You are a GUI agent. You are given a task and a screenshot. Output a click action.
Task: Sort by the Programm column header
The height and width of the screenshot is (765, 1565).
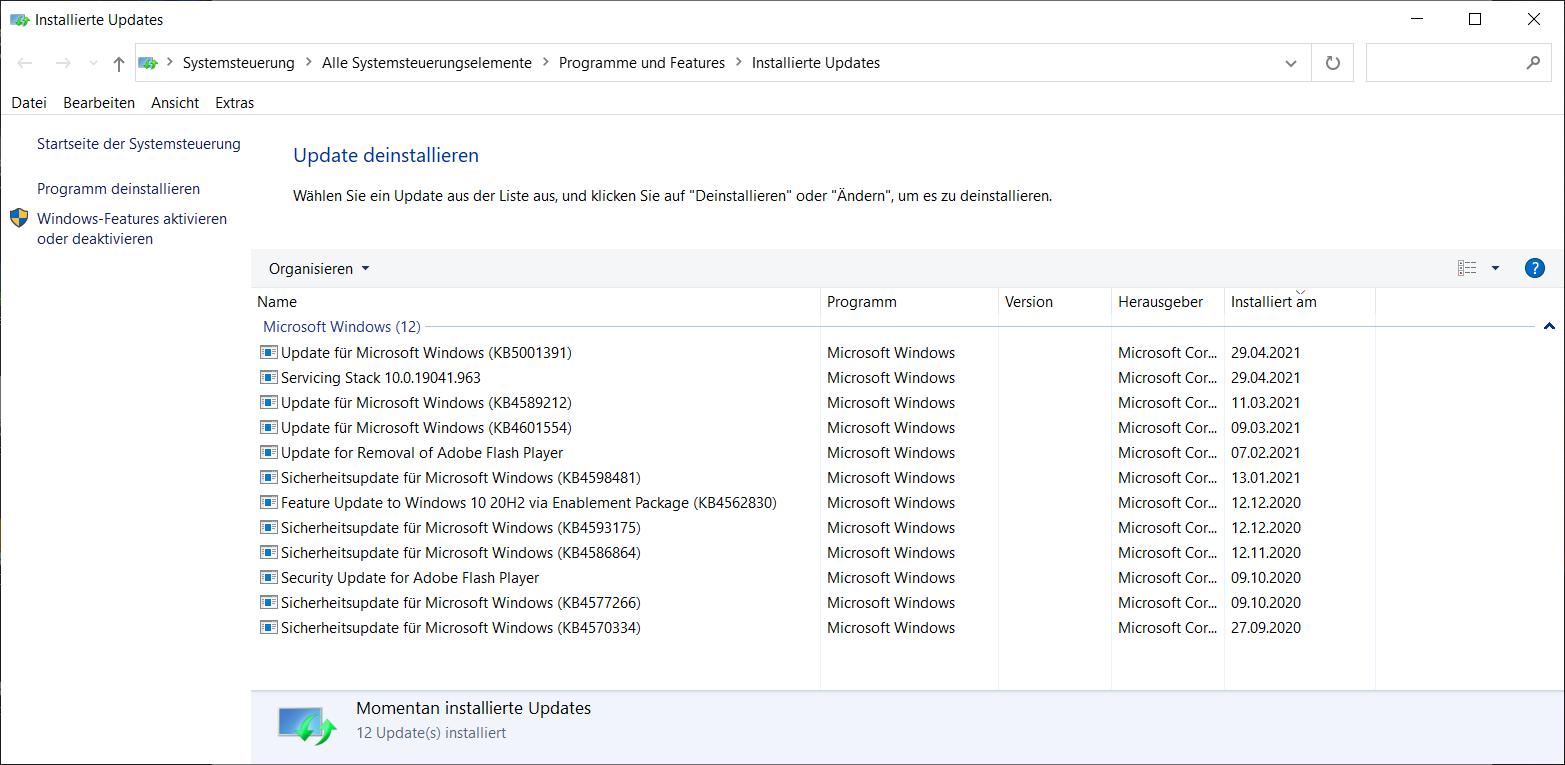(x=909, y=302)
